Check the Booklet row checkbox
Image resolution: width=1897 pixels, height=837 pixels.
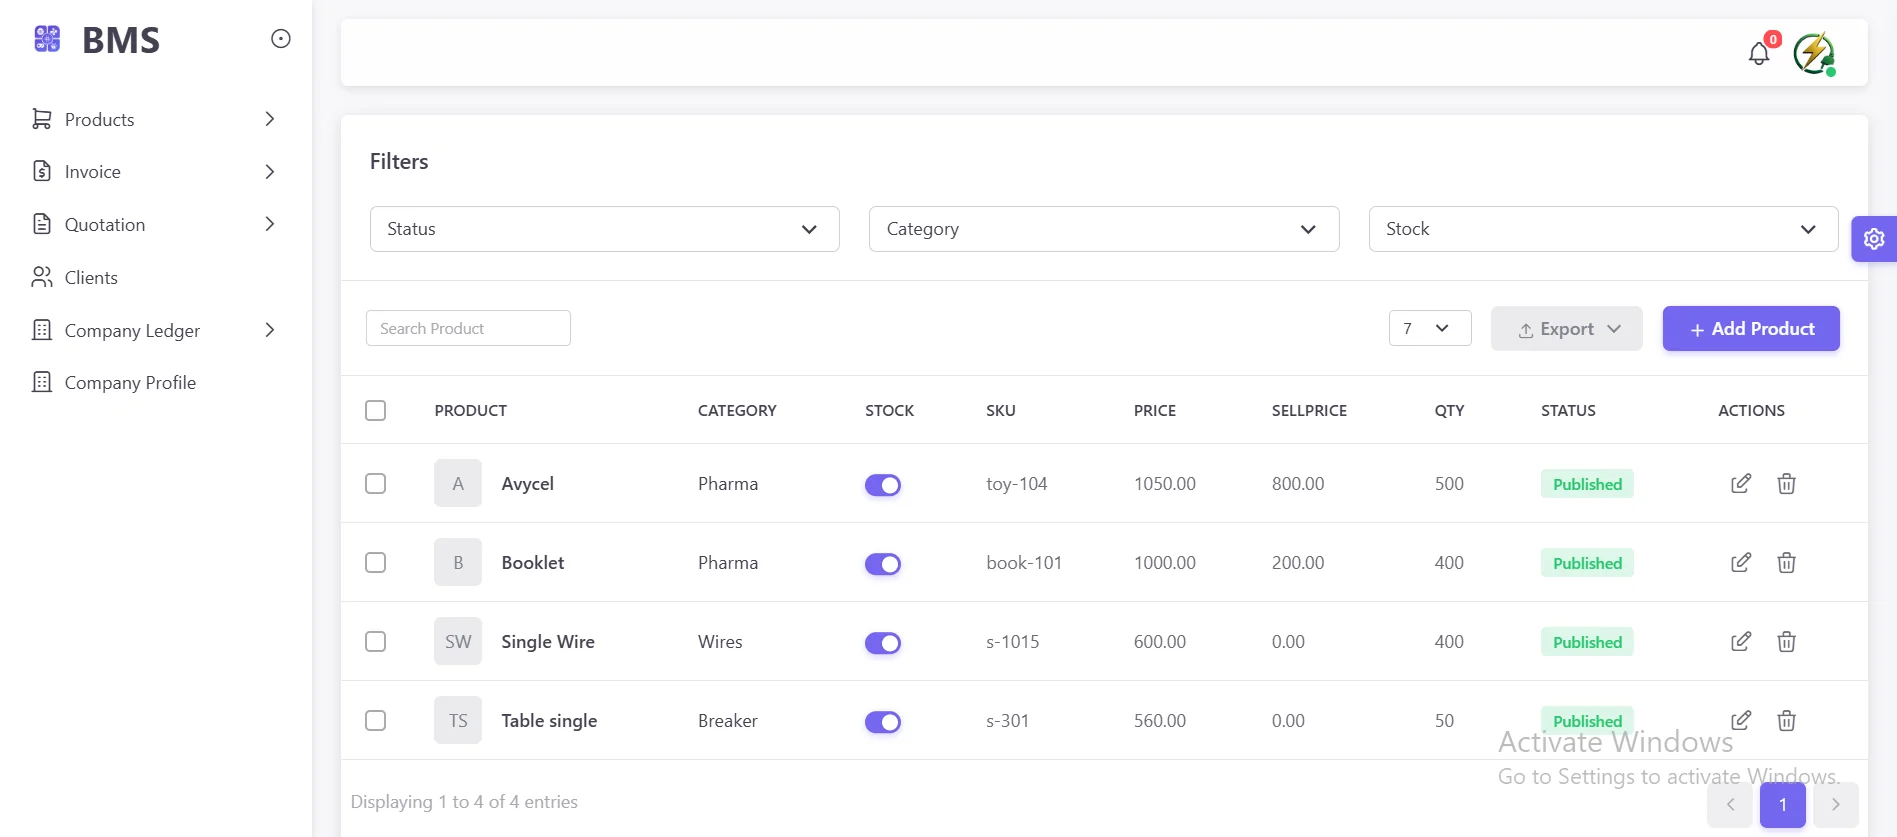click(376, 563)
